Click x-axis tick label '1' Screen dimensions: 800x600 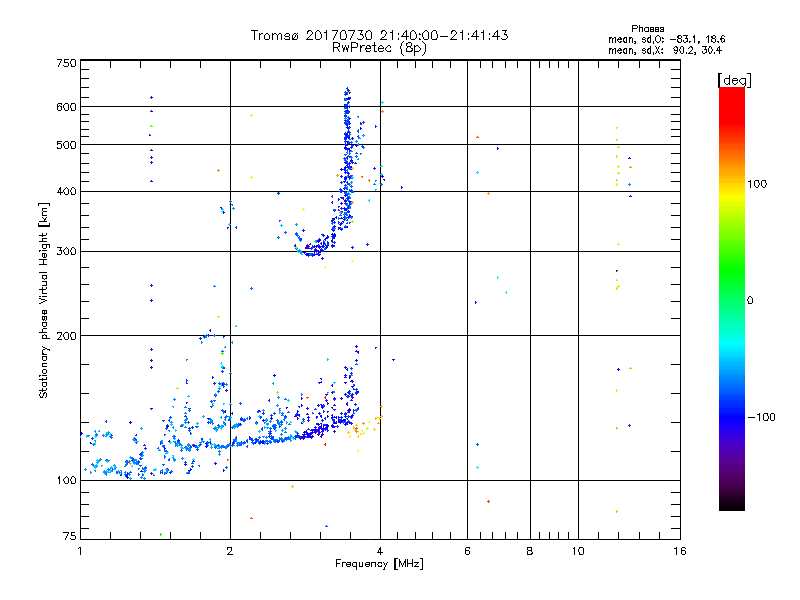[x=80, y=551]
